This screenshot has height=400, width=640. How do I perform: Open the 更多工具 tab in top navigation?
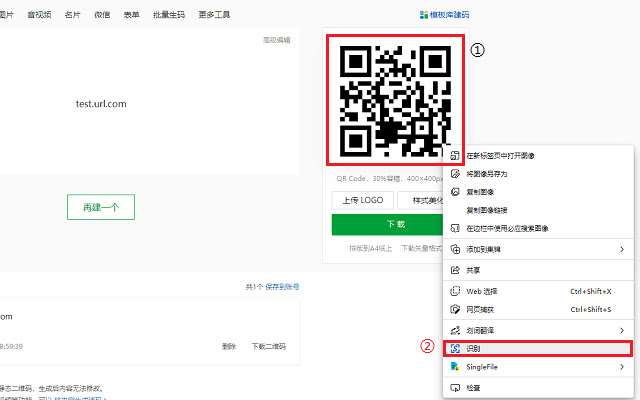214,15
